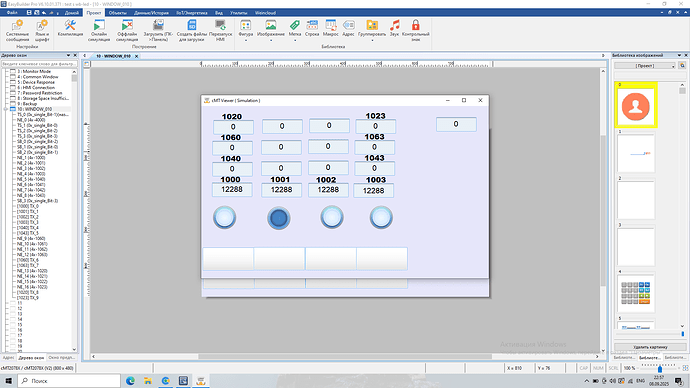Open the Макрос library icon
This screenshot has height=388, width=690.
(330, 25)
